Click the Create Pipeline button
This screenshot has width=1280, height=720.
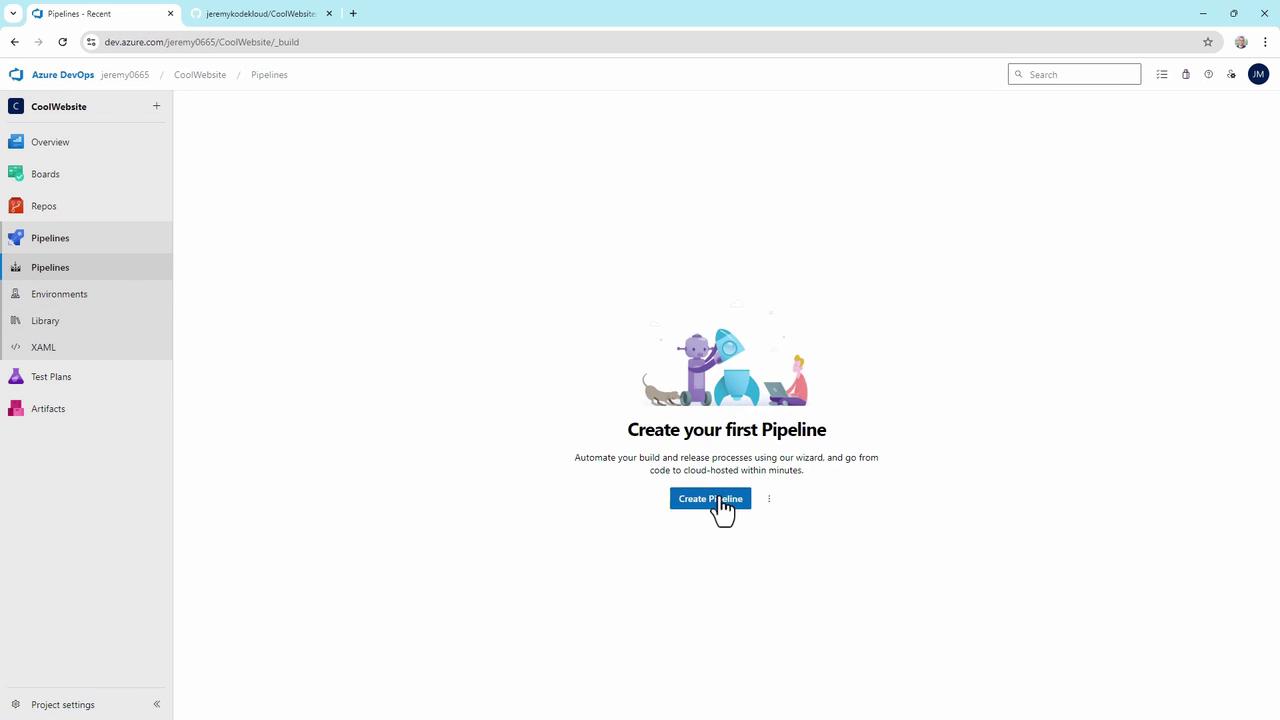[x=710, y=499]
